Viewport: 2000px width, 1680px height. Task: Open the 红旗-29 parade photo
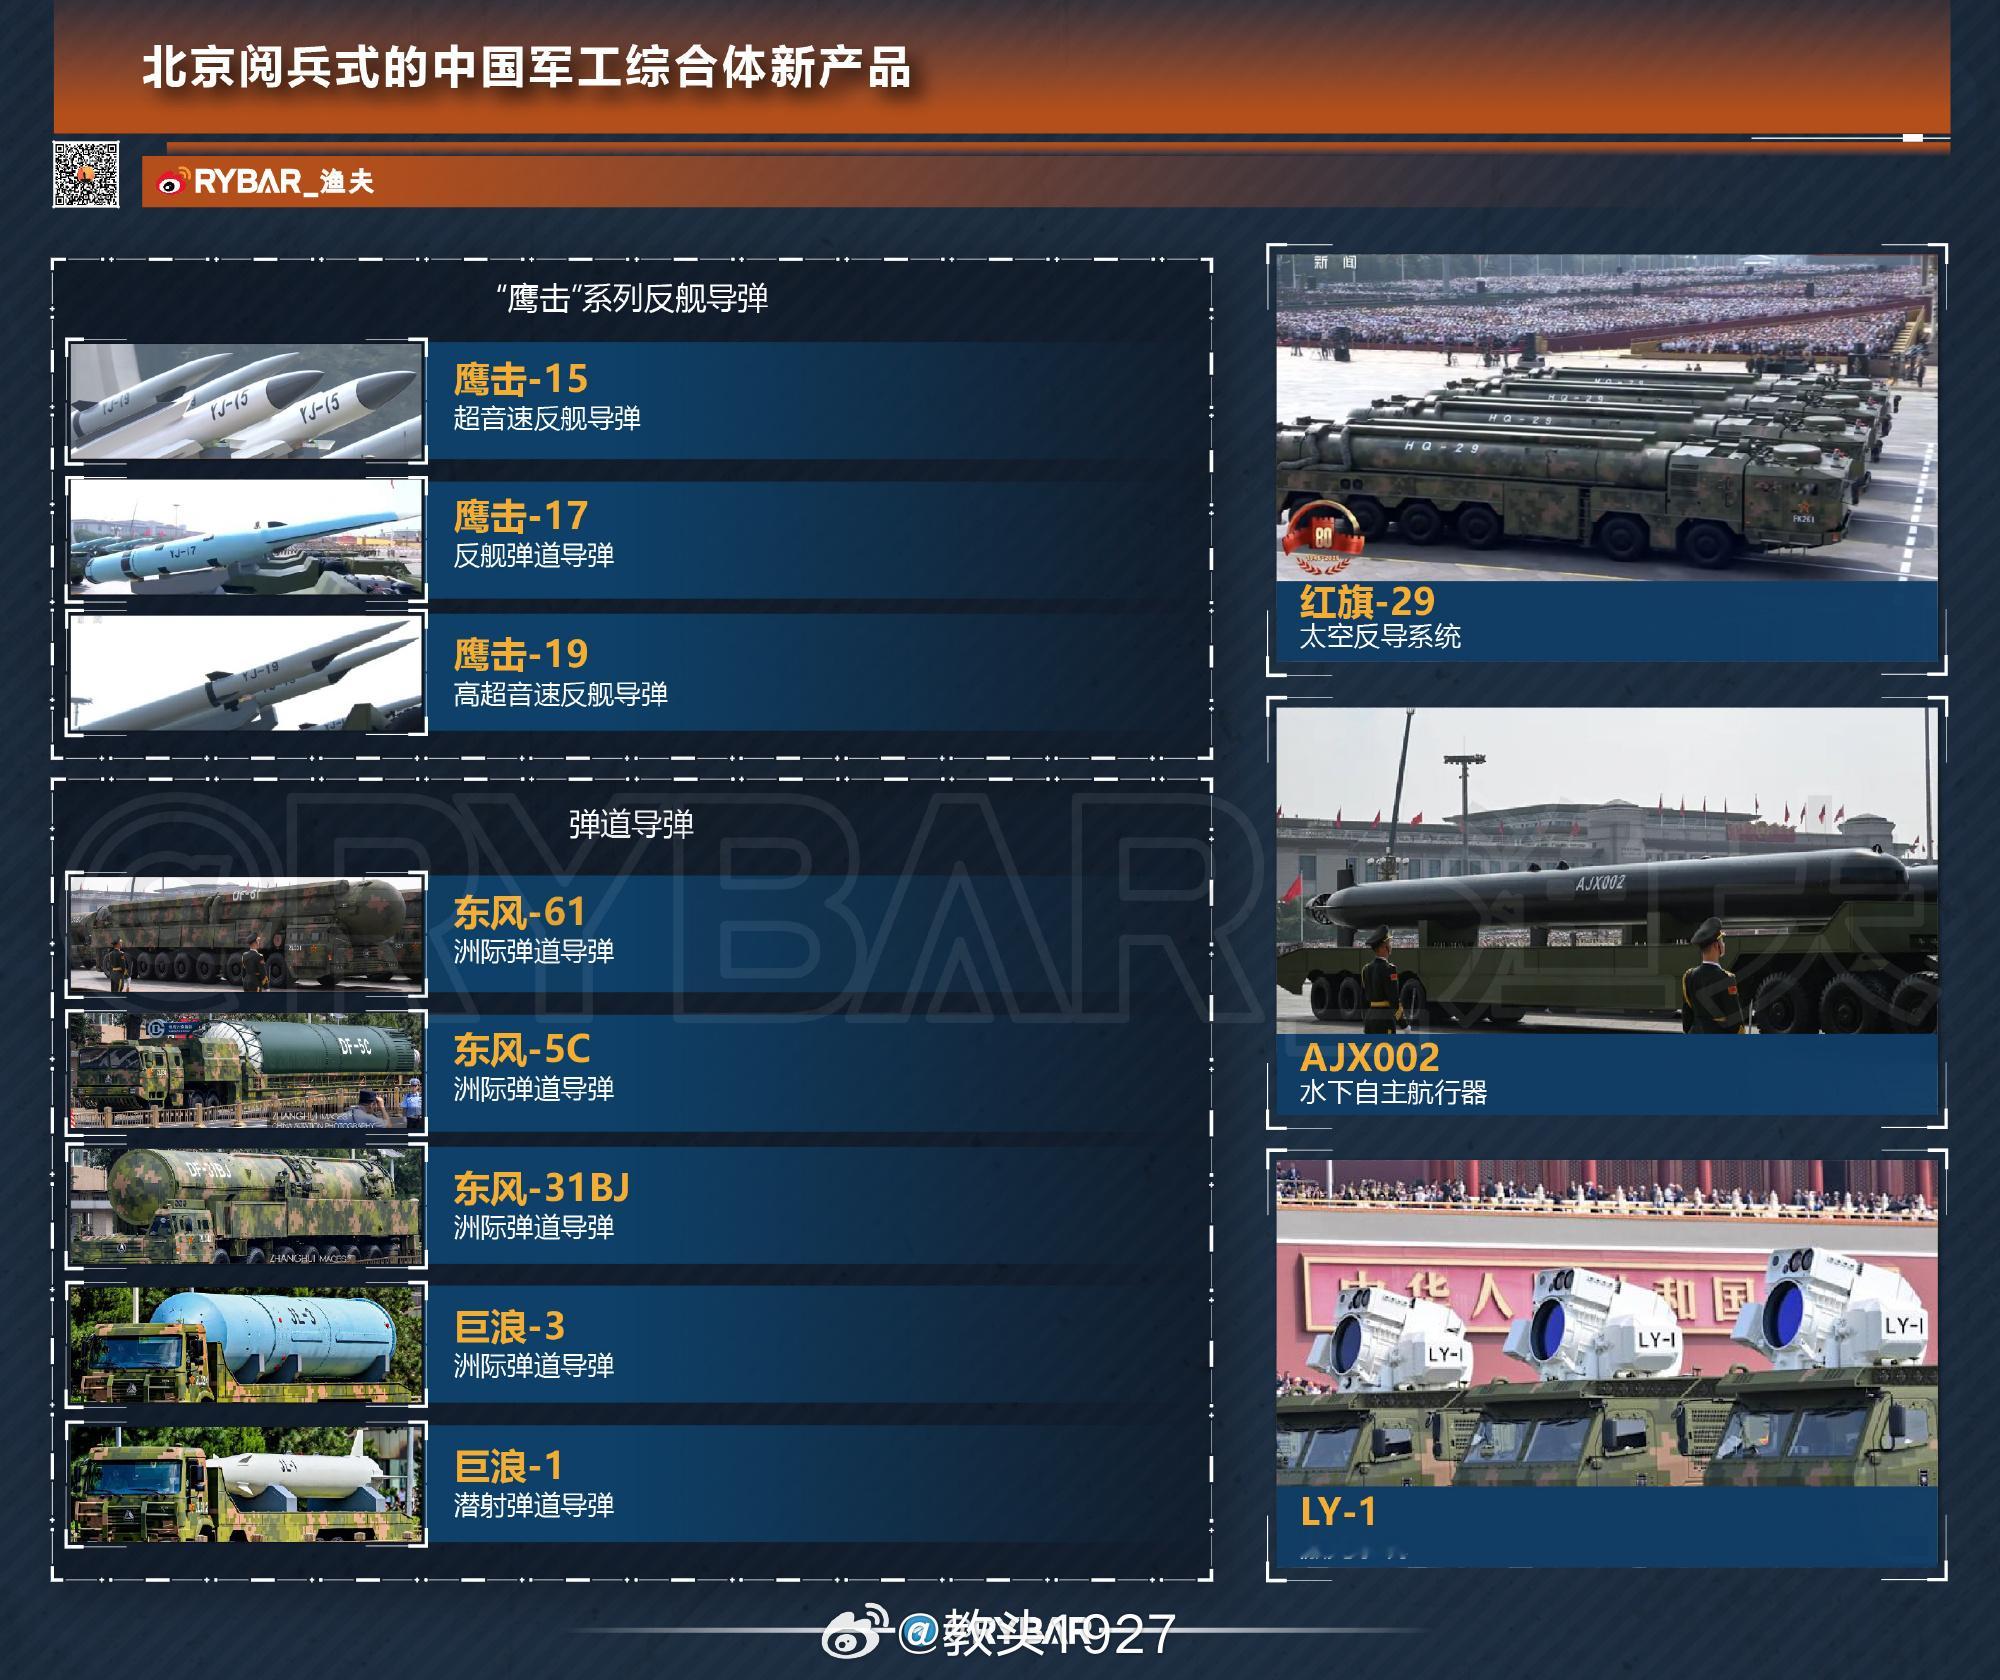tap(1607, 417)
